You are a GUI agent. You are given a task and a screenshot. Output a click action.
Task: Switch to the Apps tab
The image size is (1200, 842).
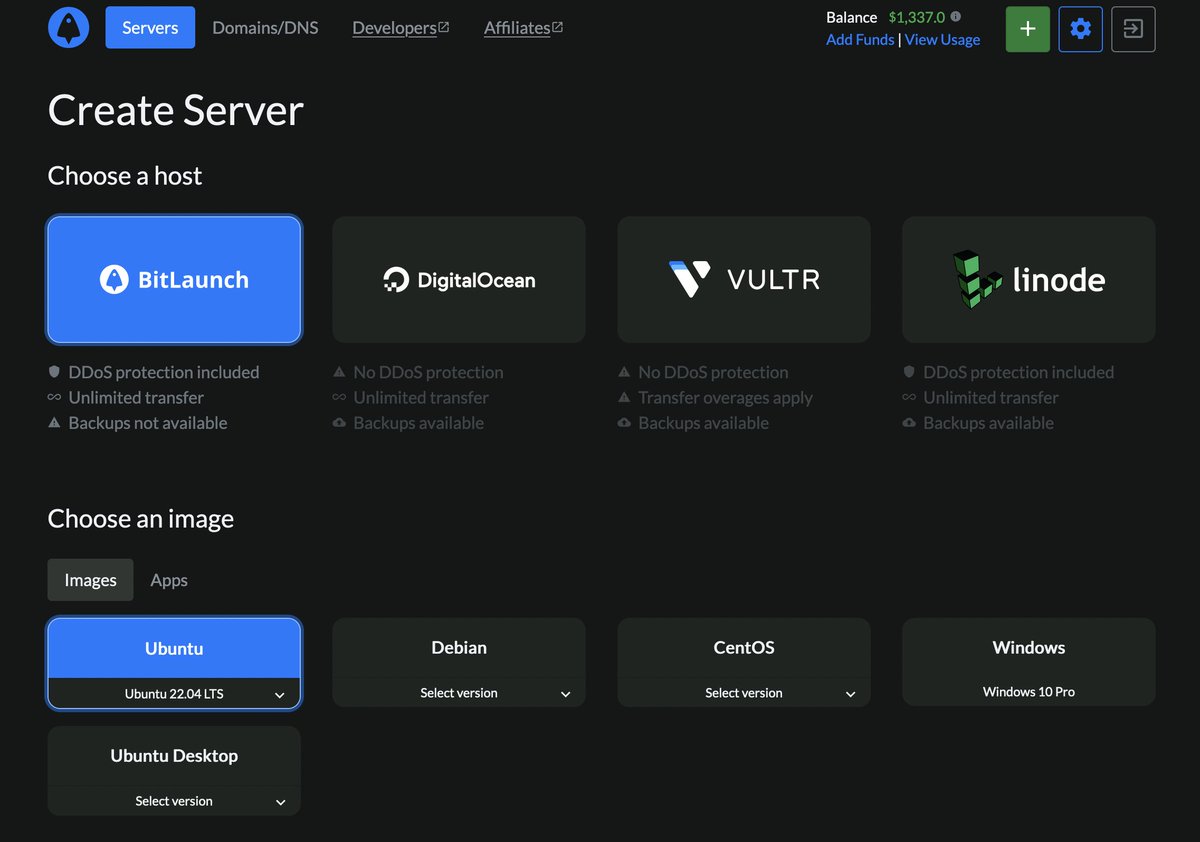pos(168,580)
